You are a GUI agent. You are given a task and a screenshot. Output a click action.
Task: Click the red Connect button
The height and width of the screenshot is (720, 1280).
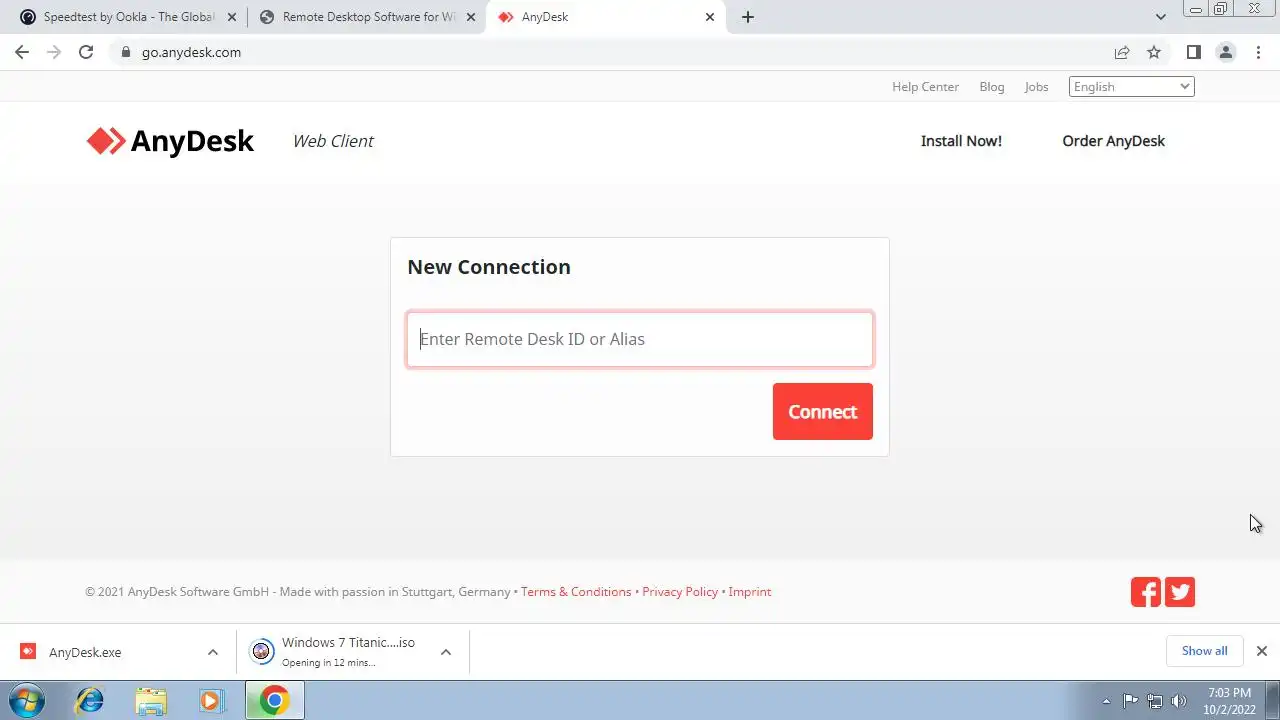[x=823, y=411]
